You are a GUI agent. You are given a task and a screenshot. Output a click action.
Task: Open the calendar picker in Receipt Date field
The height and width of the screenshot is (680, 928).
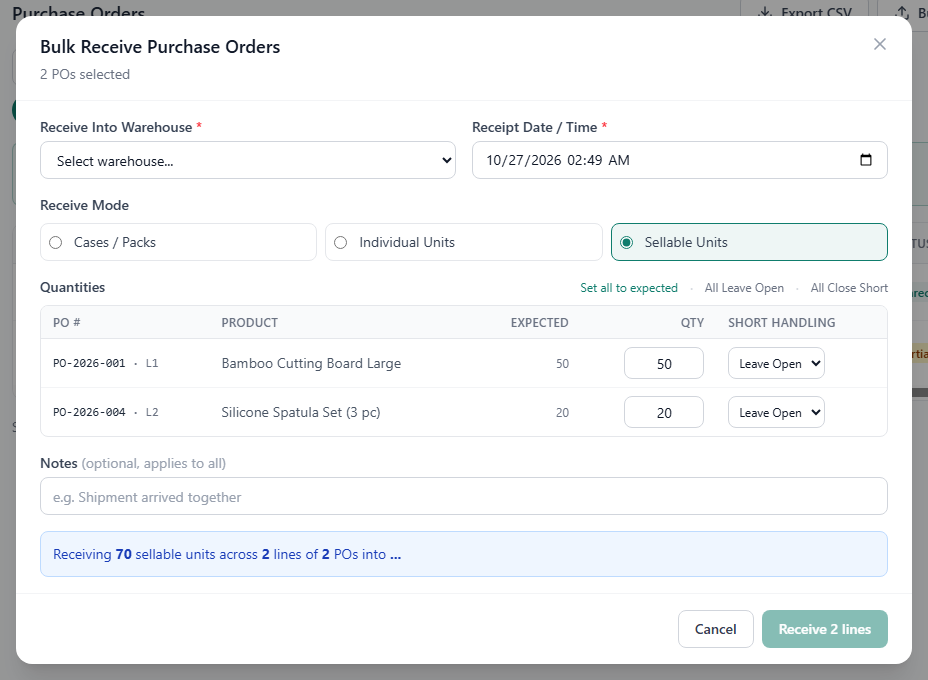click(x=865, y=160)
